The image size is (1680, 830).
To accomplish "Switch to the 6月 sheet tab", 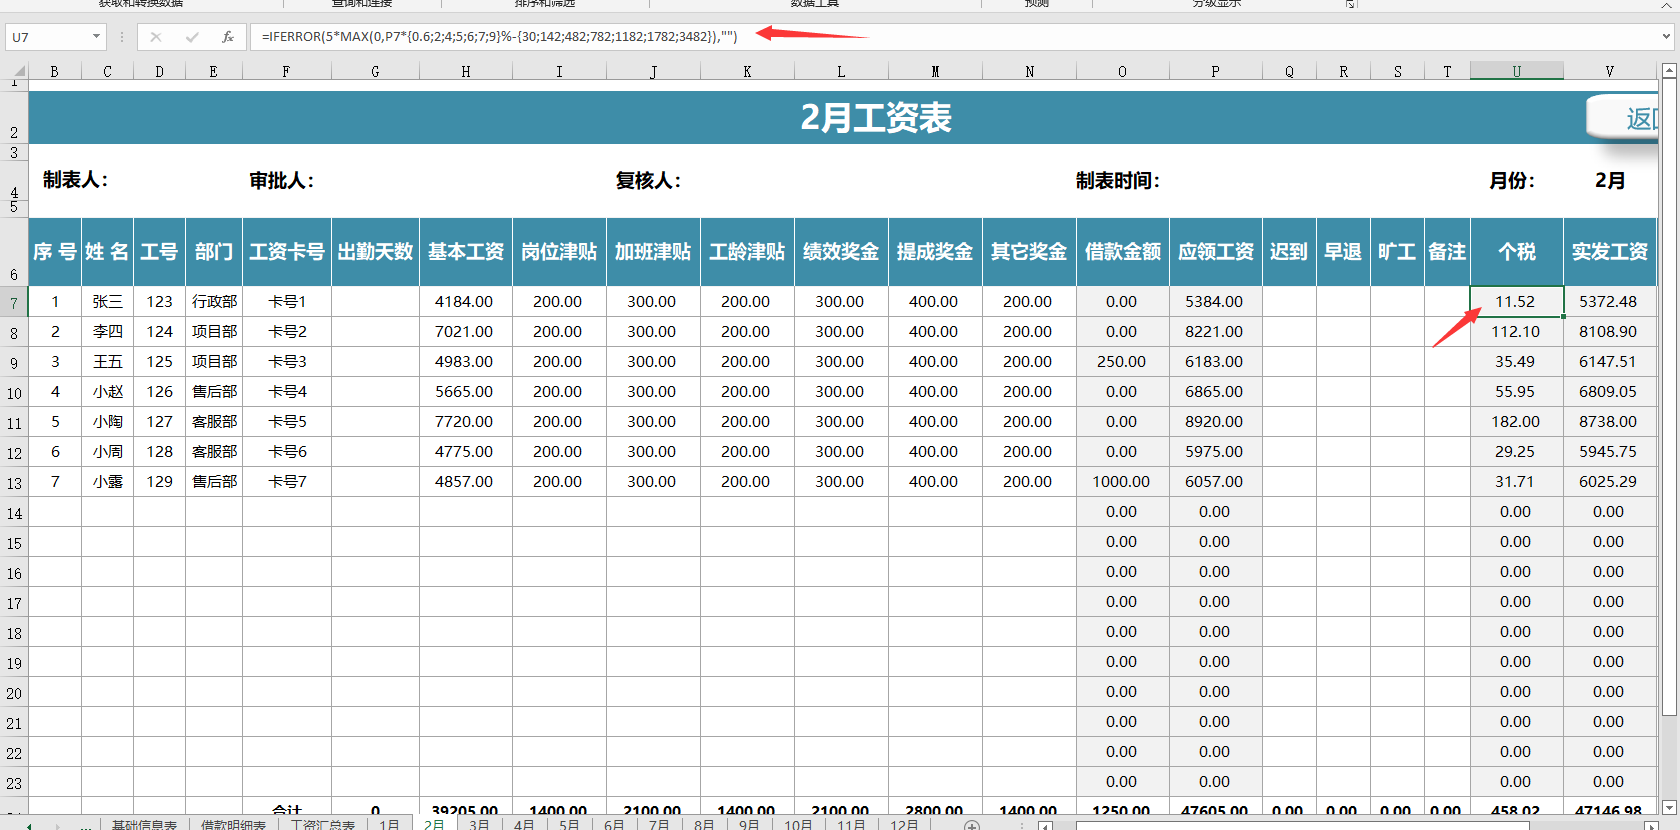I will pos(614,824).
